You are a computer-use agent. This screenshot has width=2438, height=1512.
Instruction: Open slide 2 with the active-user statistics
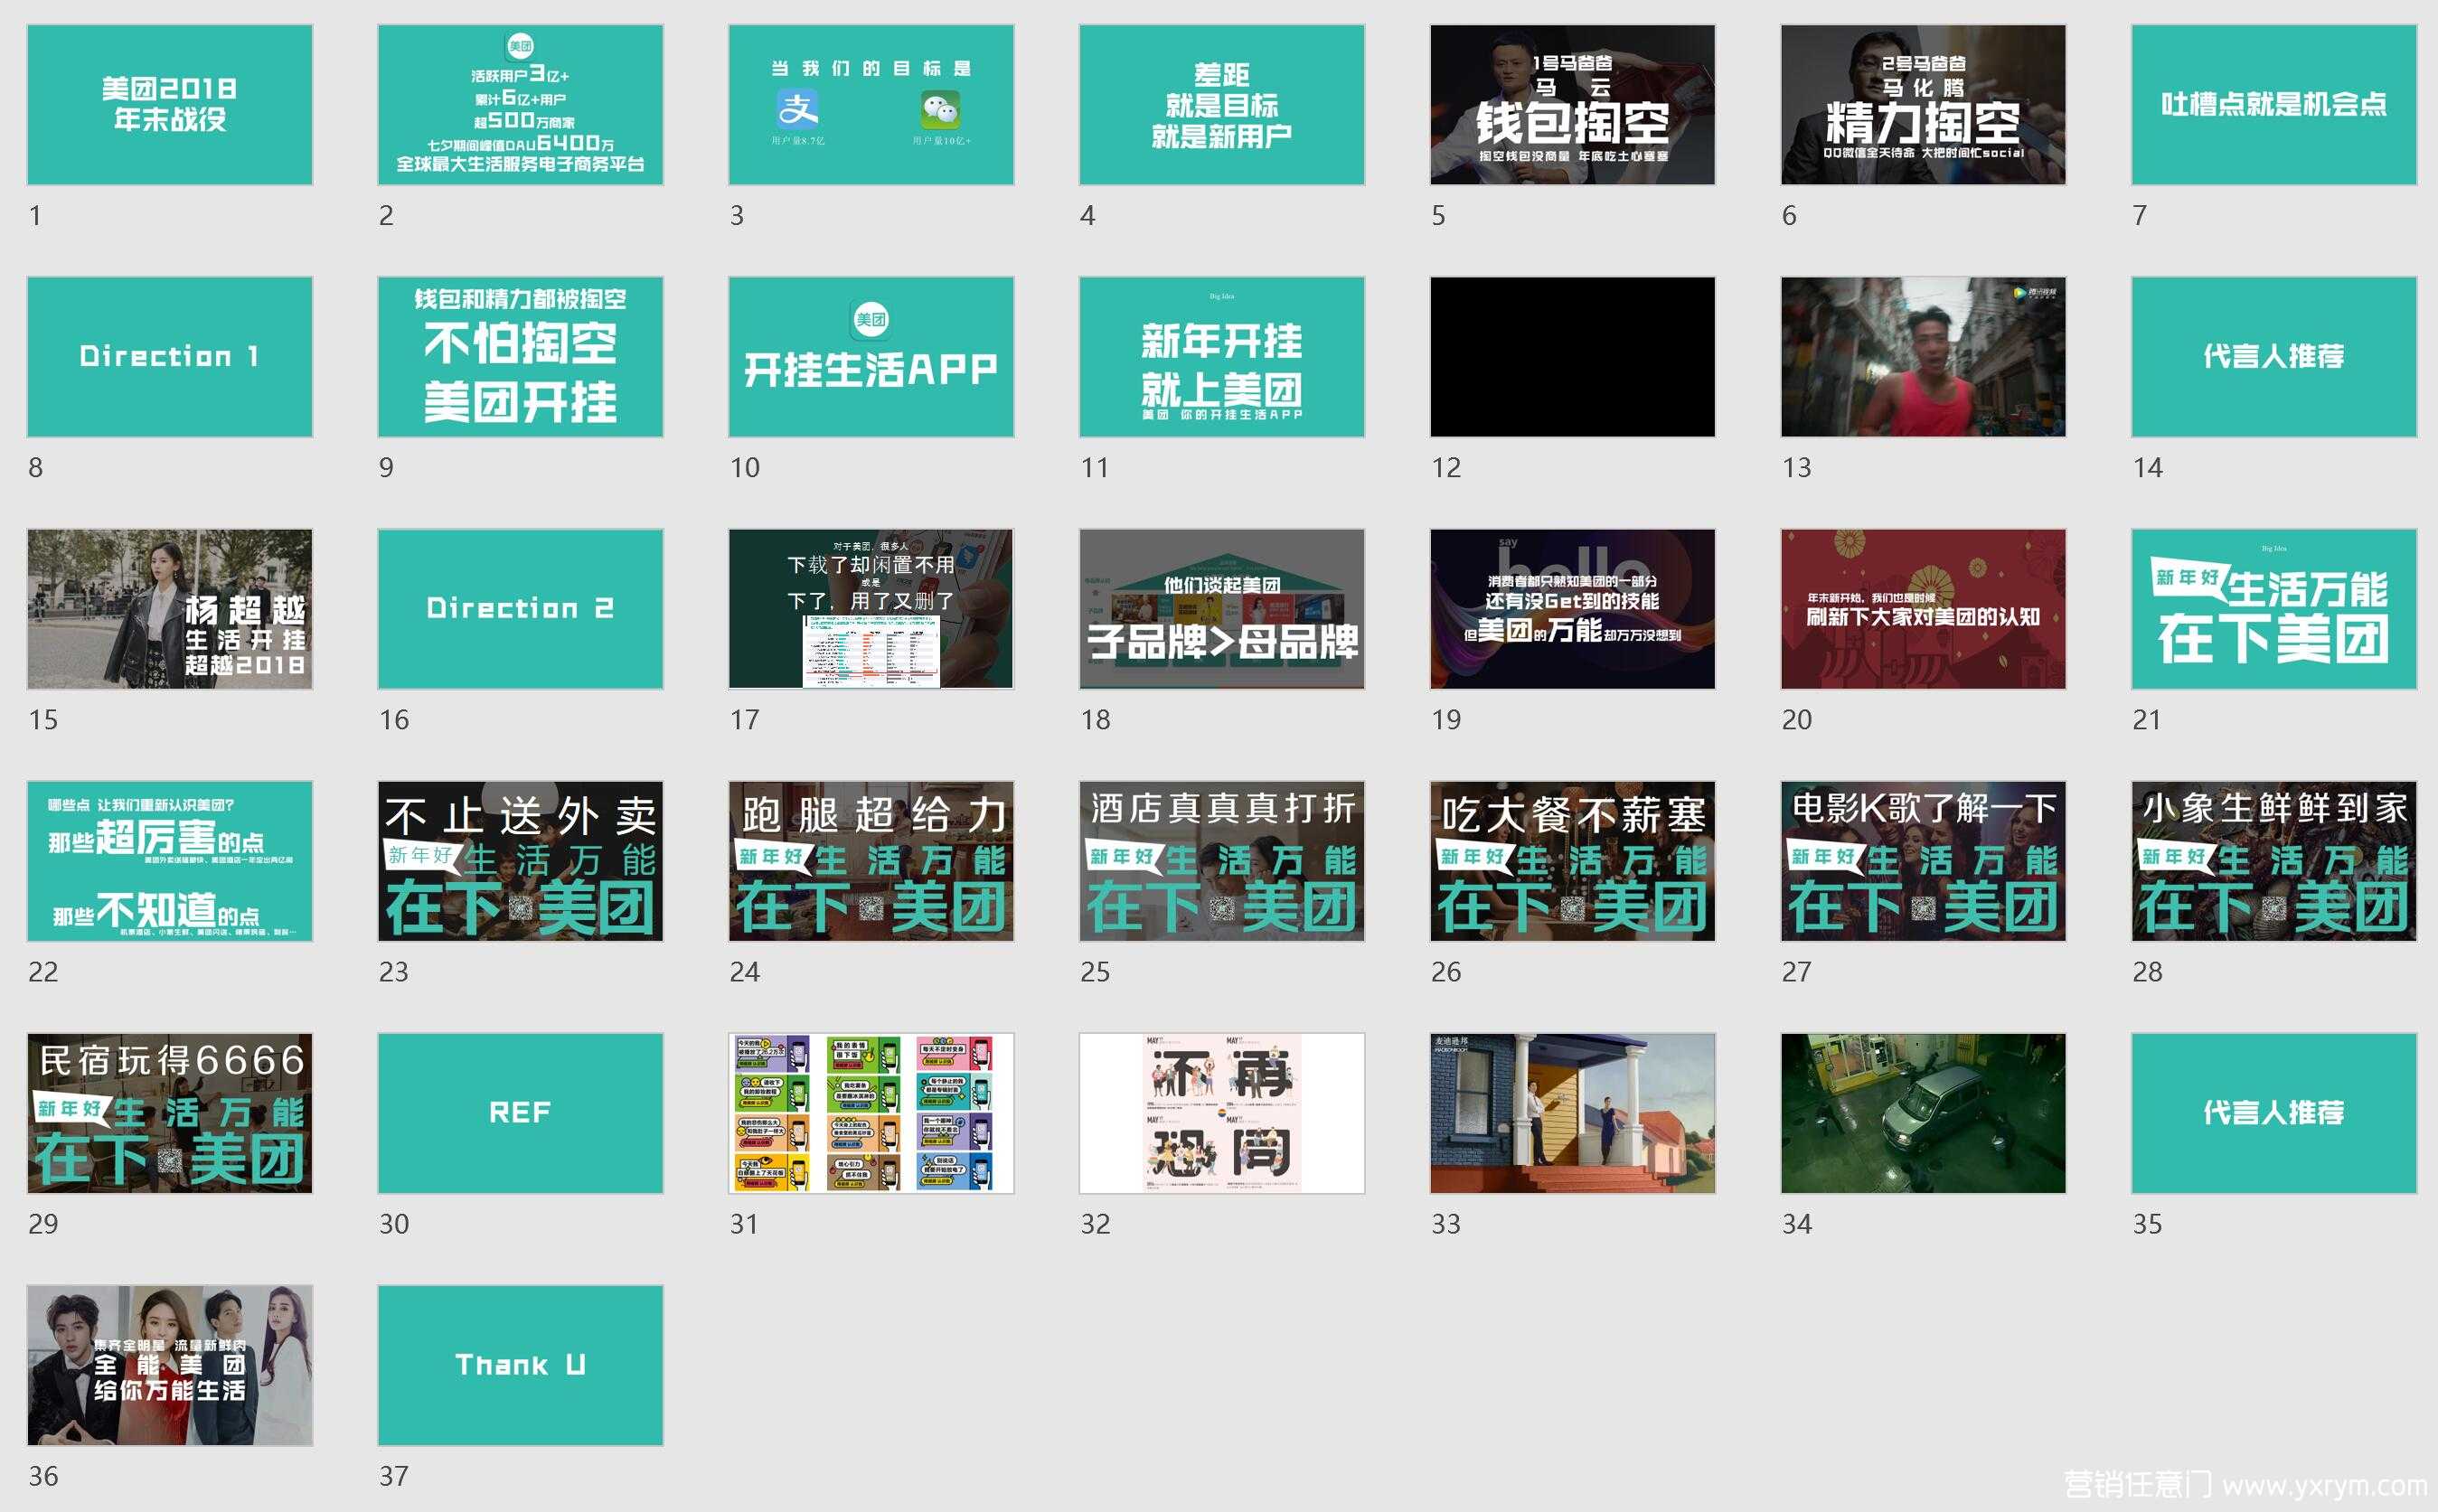coord(520,105)
